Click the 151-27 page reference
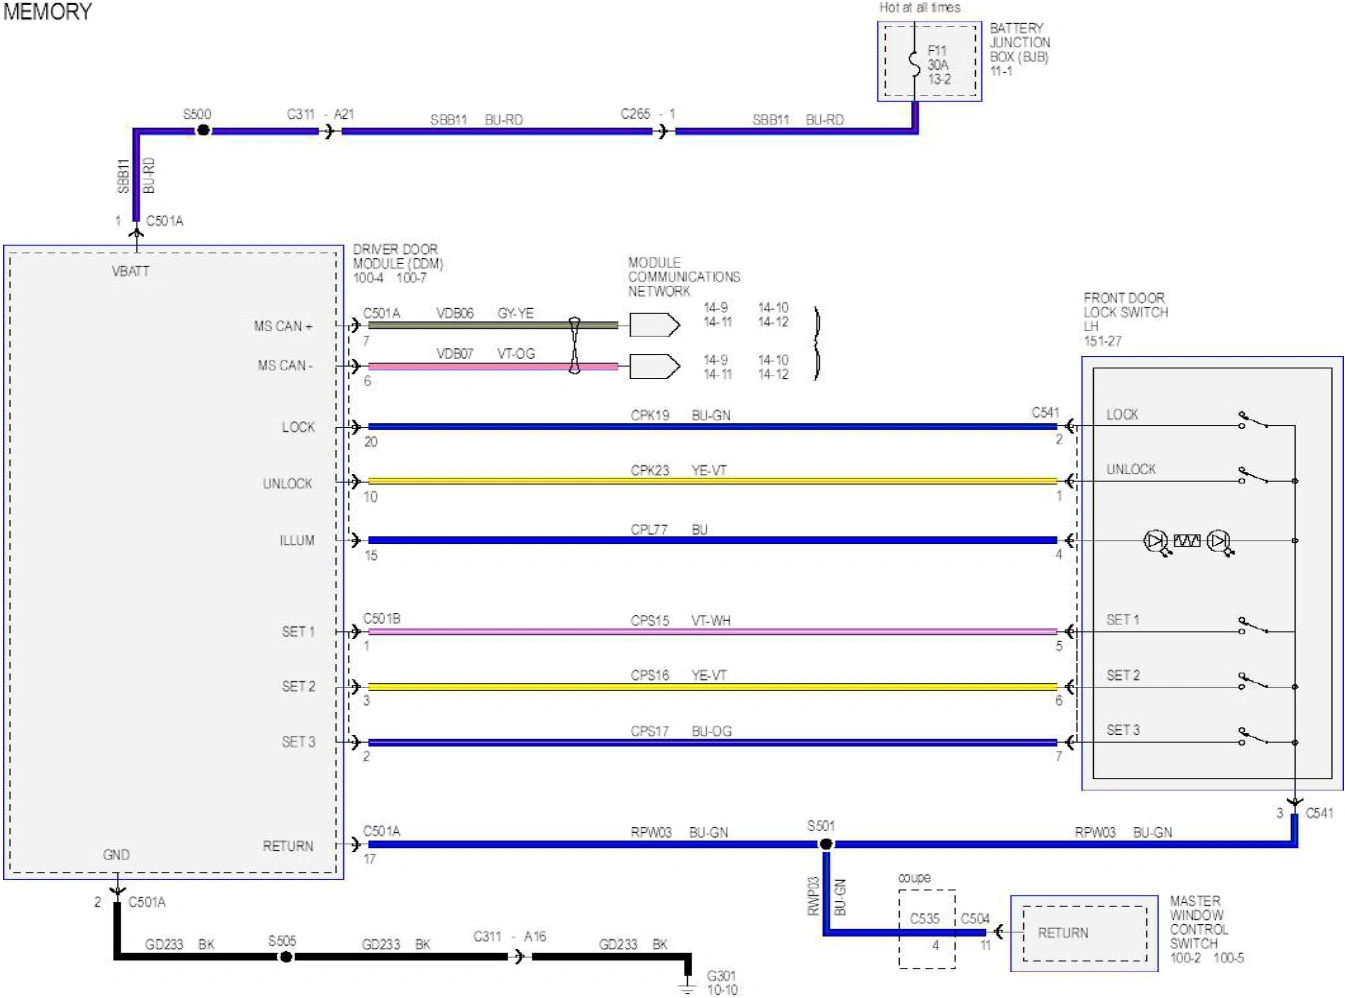This screenshot has width=1345, height=998. pos(1103,341)
